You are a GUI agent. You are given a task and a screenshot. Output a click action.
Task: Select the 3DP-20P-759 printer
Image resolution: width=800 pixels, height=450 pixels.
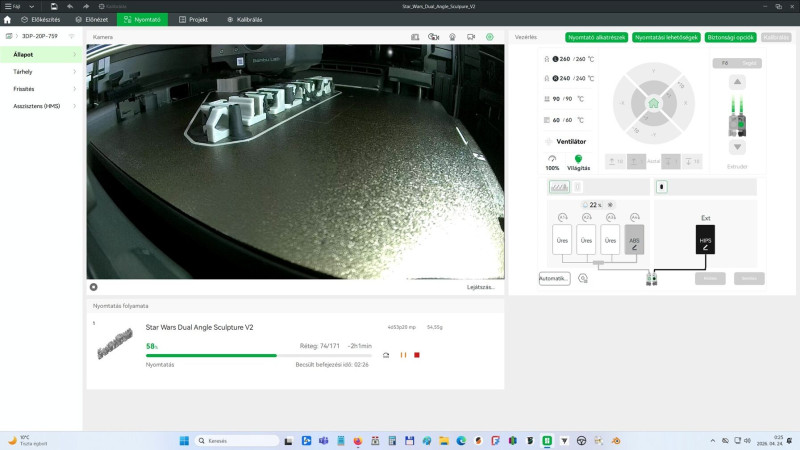coord(40,36)
